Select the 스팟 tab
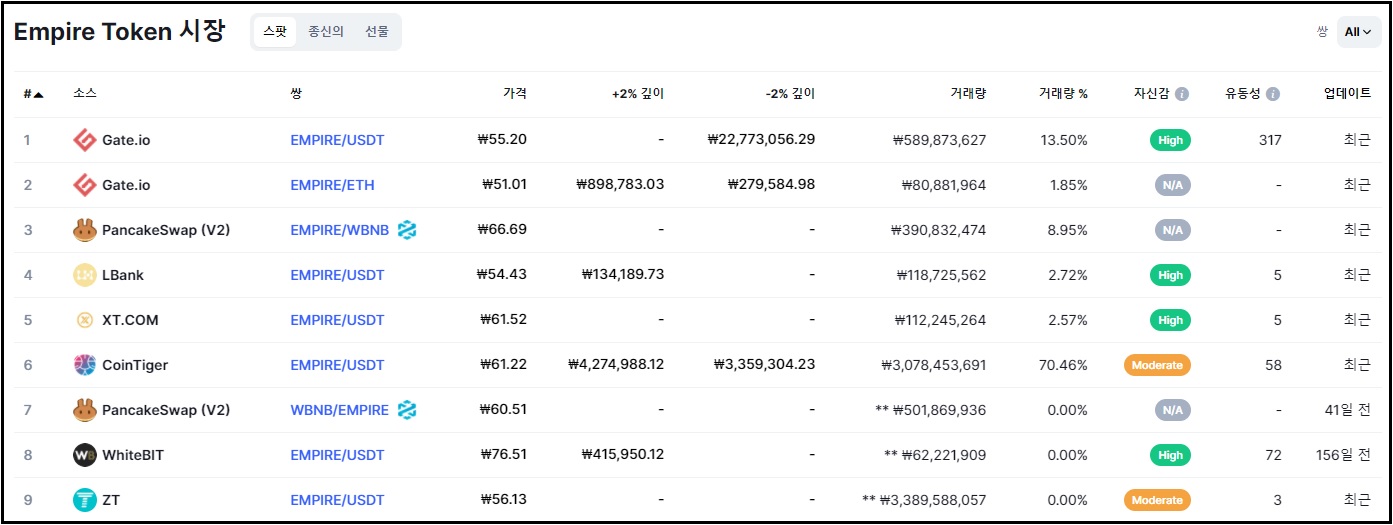The width and height of the screenshot is (1393, 525). click(x=274, y=32)
